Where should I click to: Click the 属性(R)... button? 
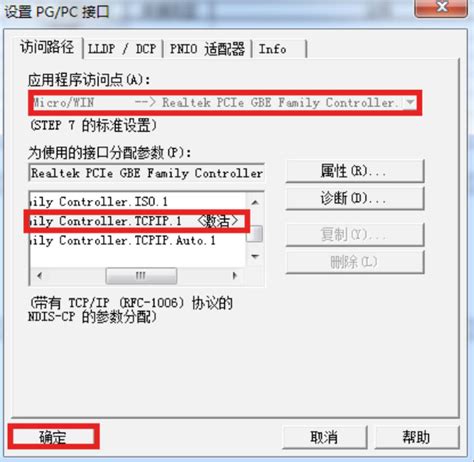tap(355, 171)
